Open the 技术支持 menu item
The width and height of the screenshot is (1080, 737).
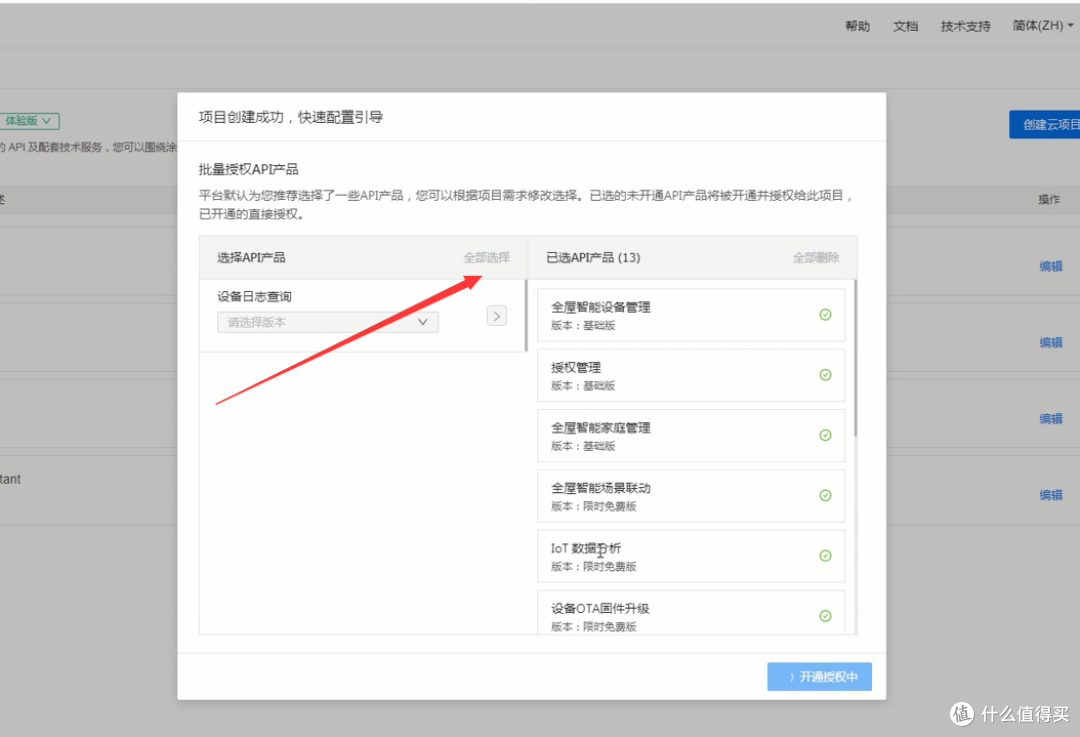click(966, 26)
